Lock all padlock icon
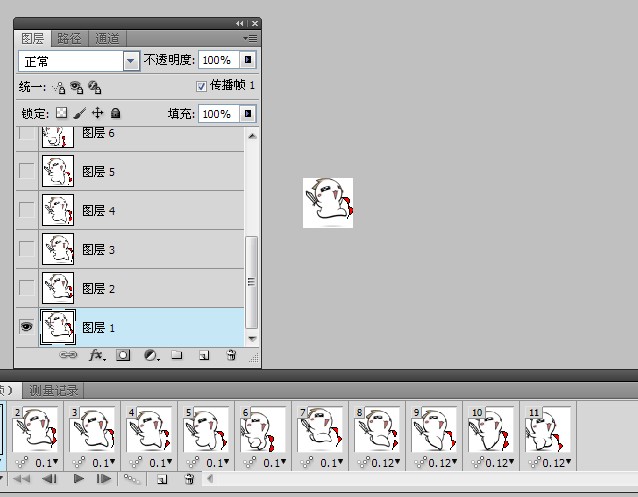The image size is (638, 497). 116,113
